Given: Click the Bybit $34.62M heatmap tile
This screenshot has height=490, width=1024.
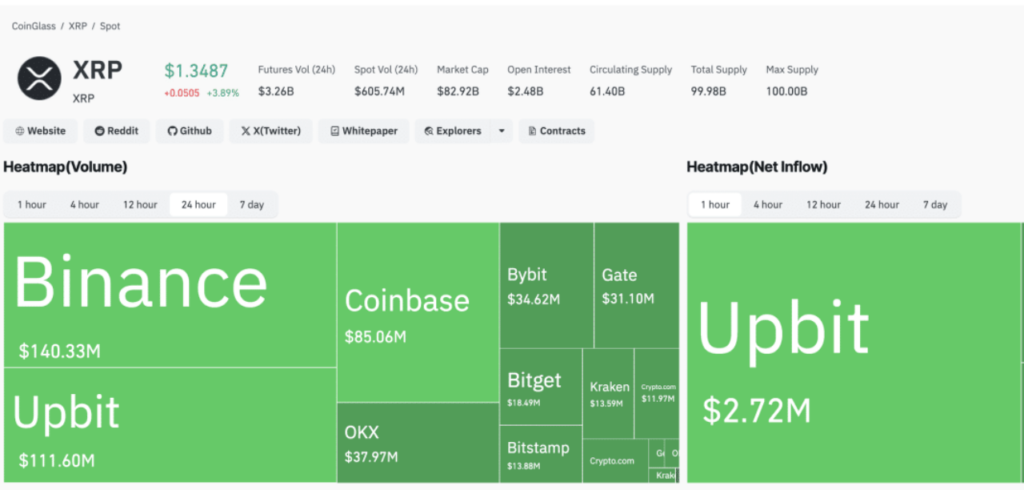Looking at the screenshot, I should [x=547, y=285].
